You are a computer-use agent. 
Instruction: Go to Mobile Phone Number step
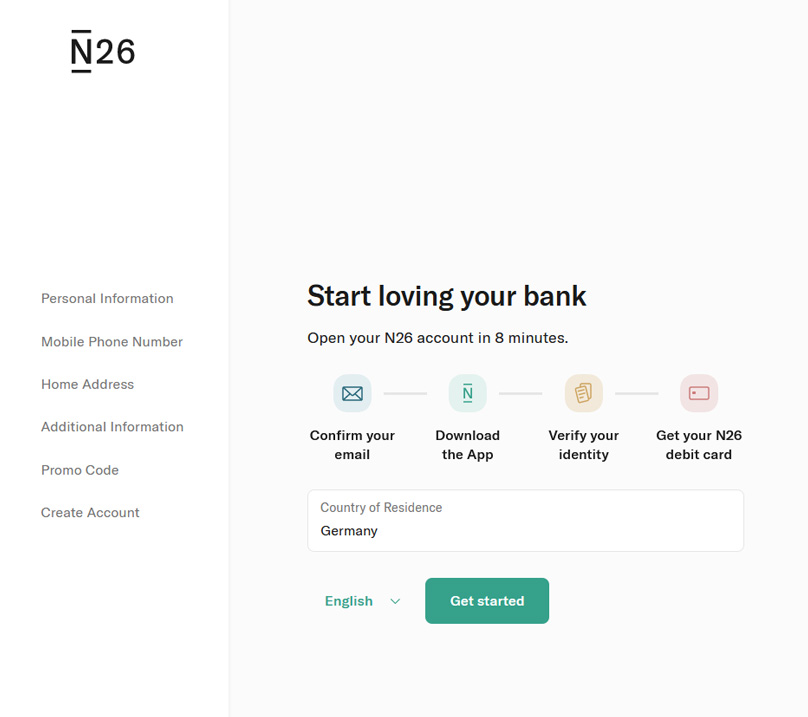point(112,342)
